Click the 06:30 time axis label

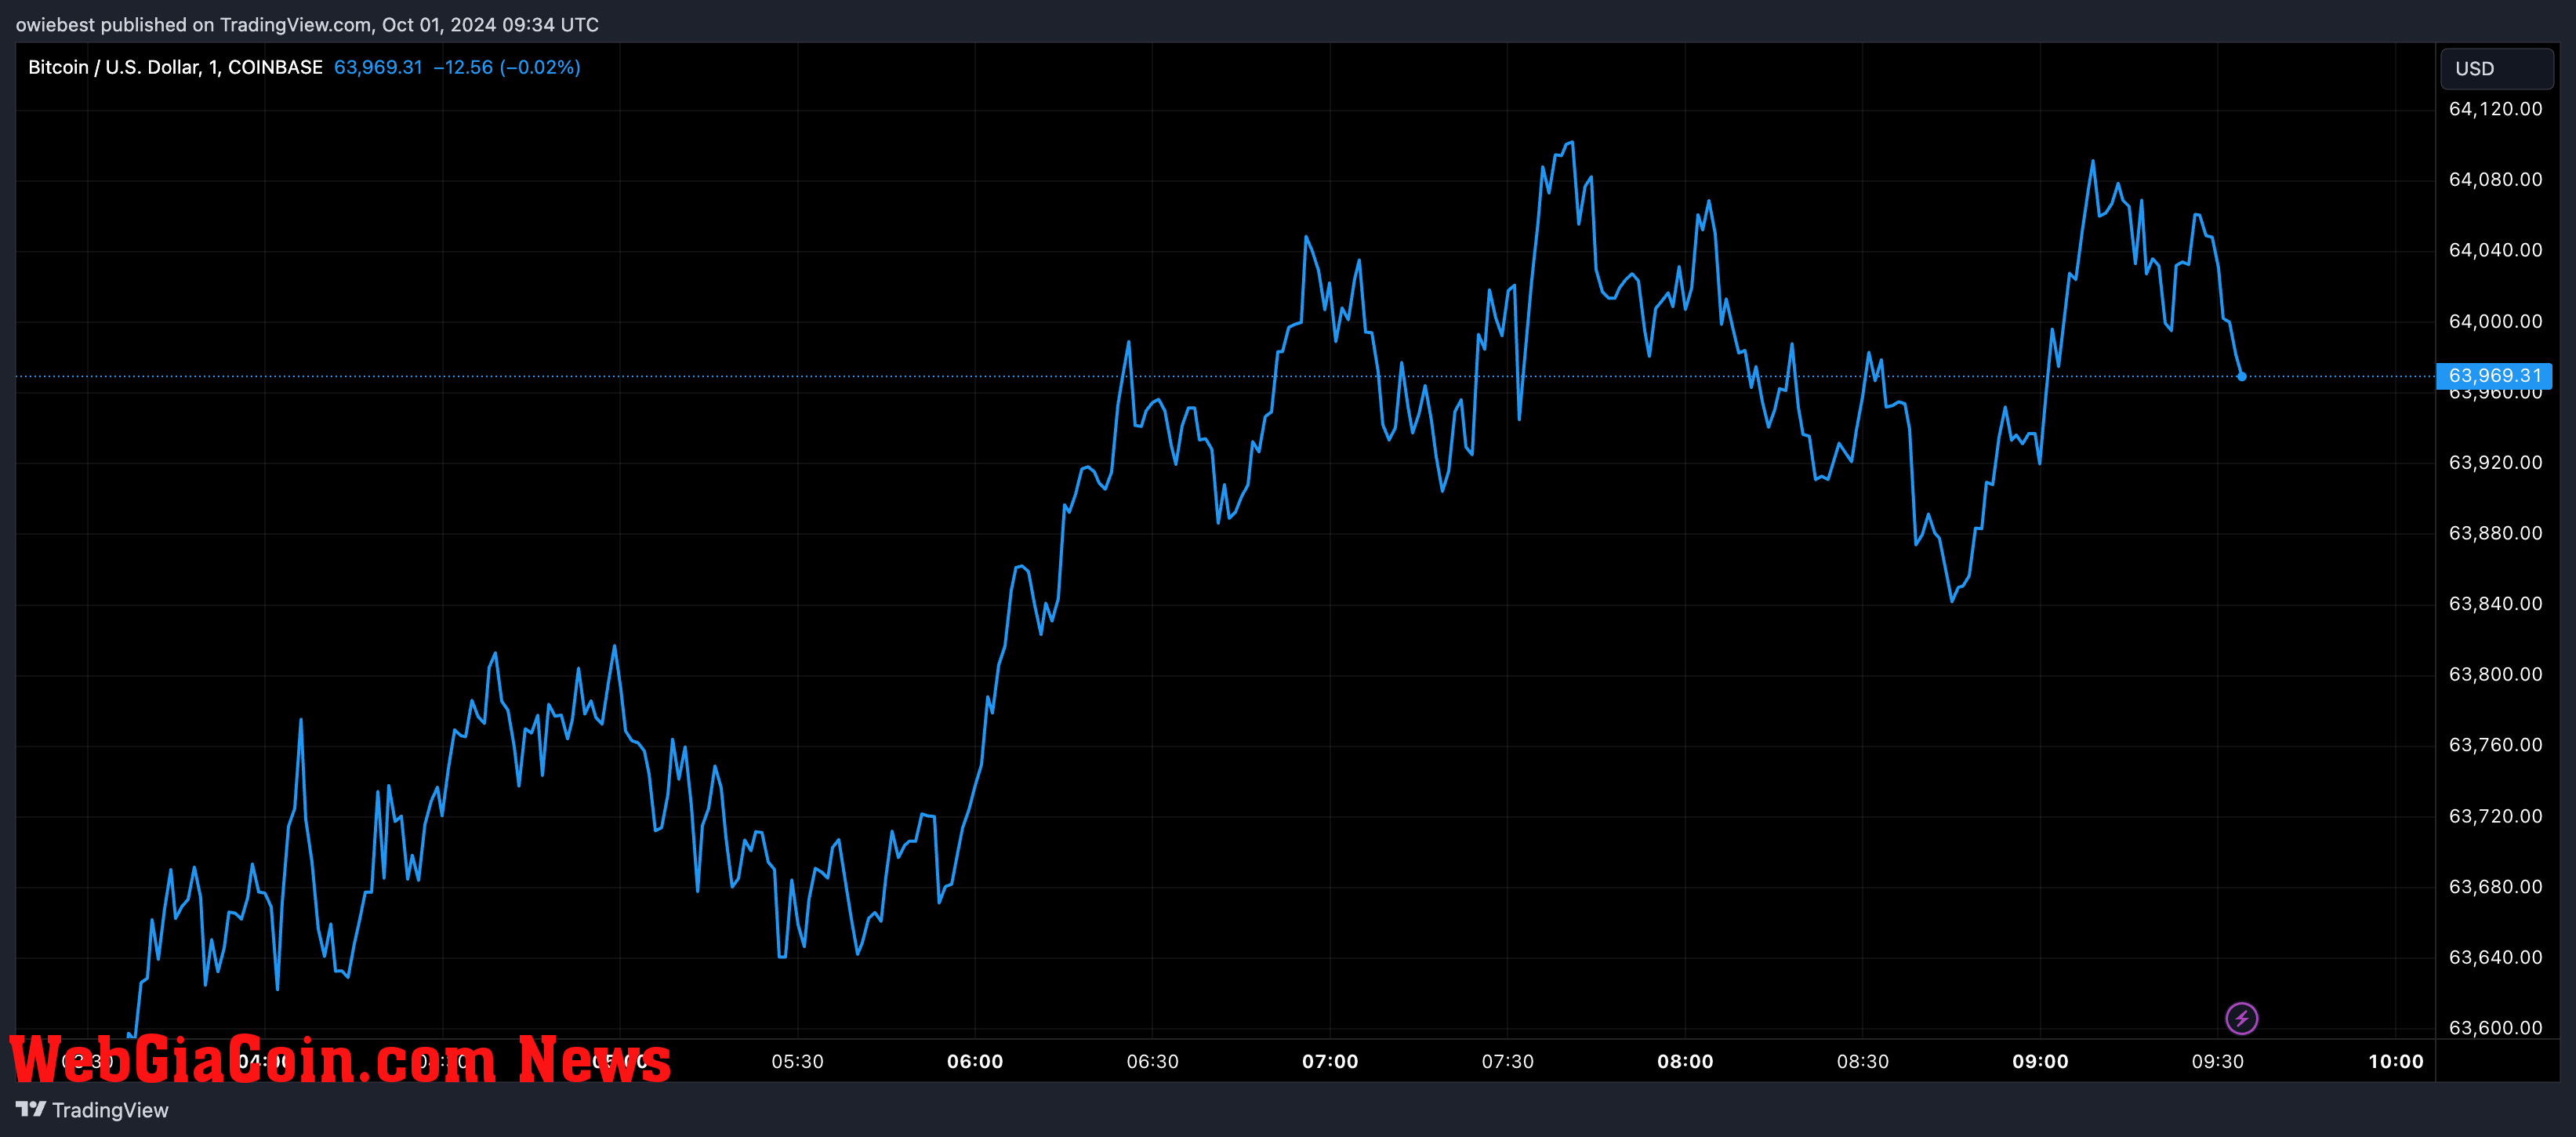coord(1152,1061)
